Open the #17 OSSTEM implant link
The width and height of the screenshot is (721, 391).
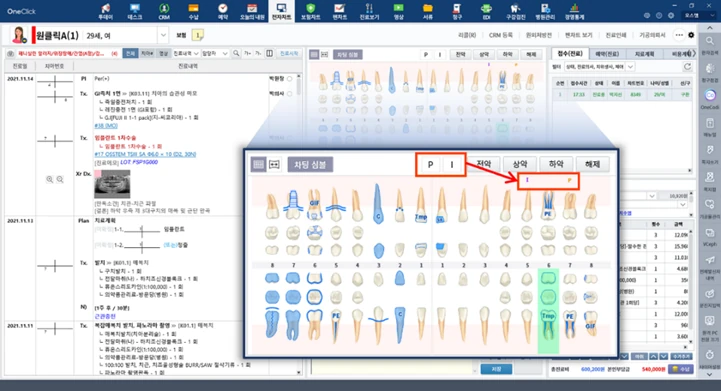145,154
